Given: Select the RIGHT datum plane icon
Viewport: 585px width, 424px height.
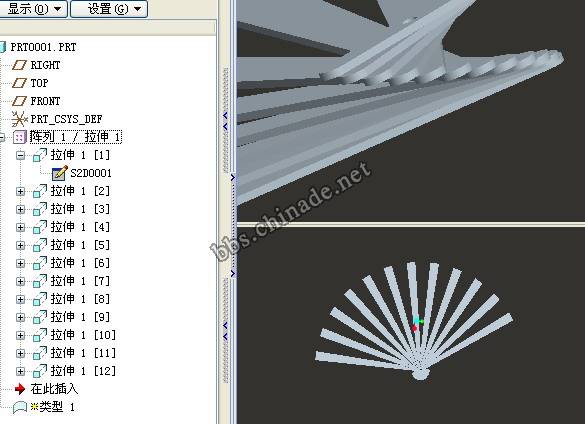Looking at the screenshot, I should 19,65.
